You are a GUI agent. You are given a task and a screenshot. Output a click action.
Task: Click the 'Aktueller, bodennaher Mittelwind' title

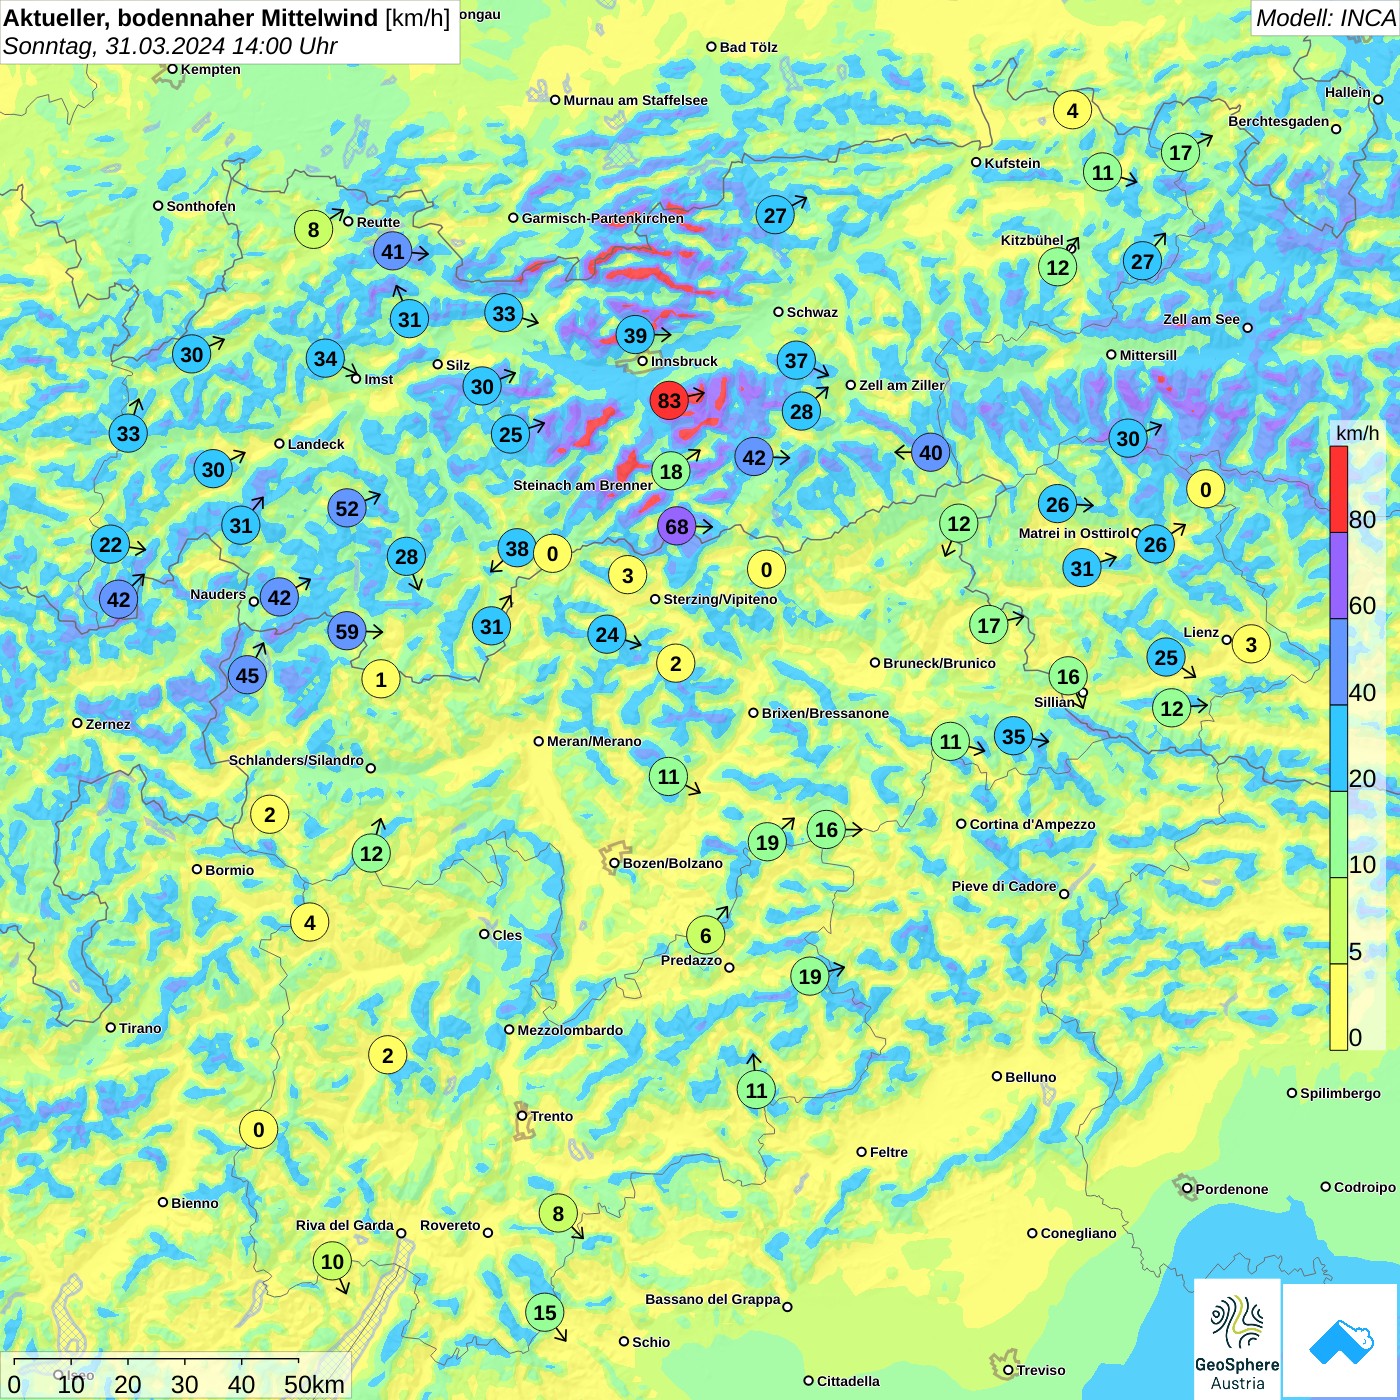pos(191,17)
